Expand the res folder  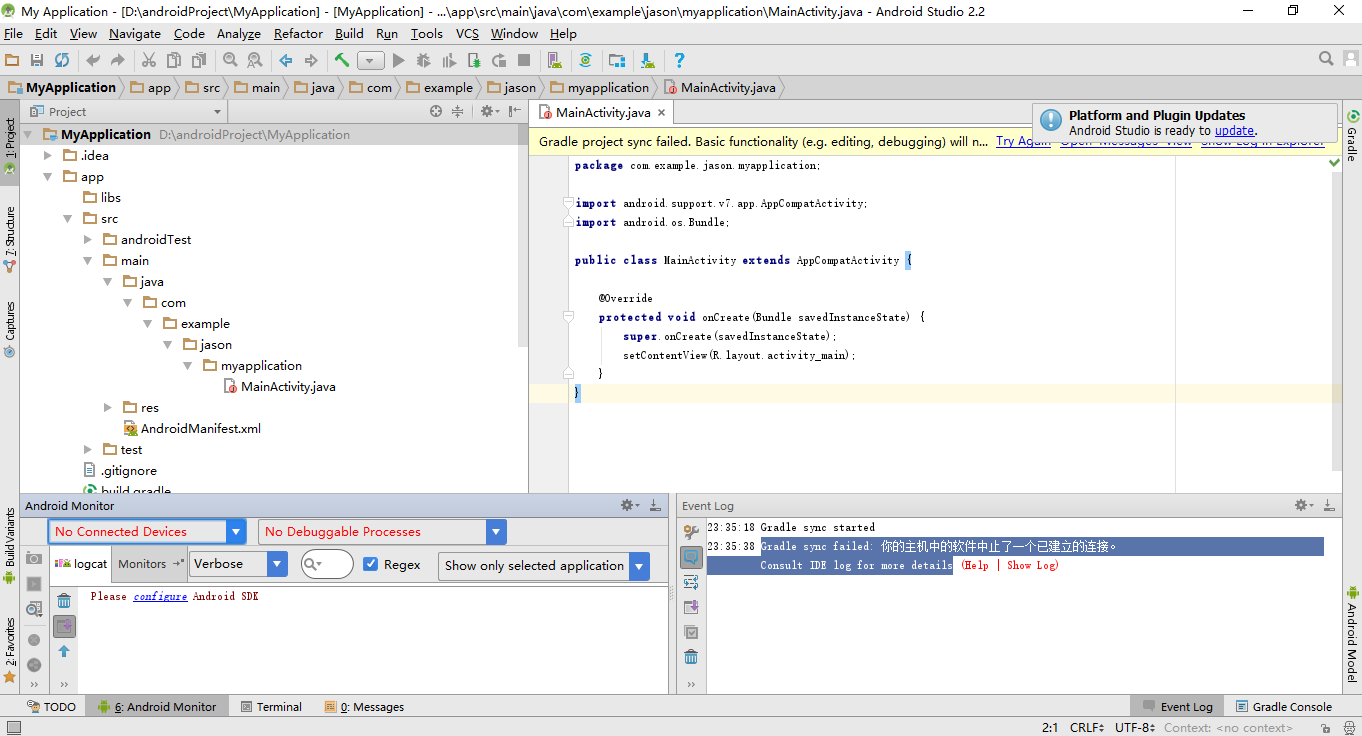click(109, 407)
